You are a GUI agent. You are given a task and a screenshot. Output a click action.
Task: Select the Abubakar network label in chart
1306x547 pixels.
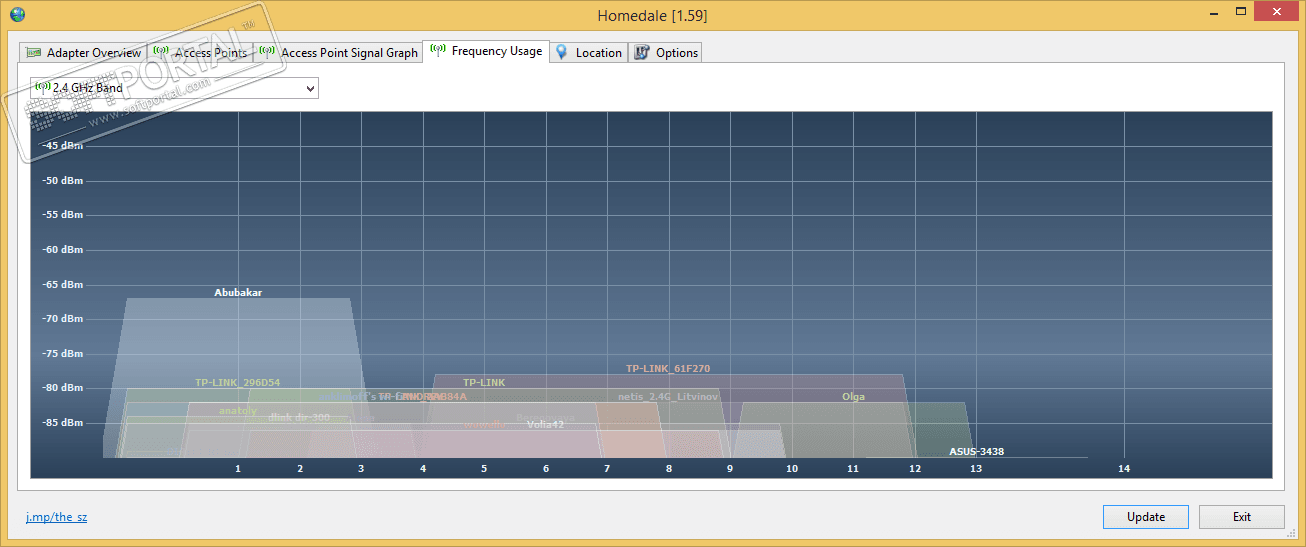(x=238, y=293)
